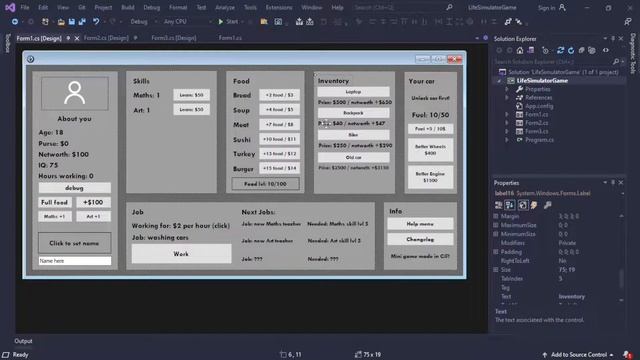Image resolution: width=640 pixels, height=360 pixels.
Task: Switch to the Form3.cs [Design] tab
Action: click(174, 38)
